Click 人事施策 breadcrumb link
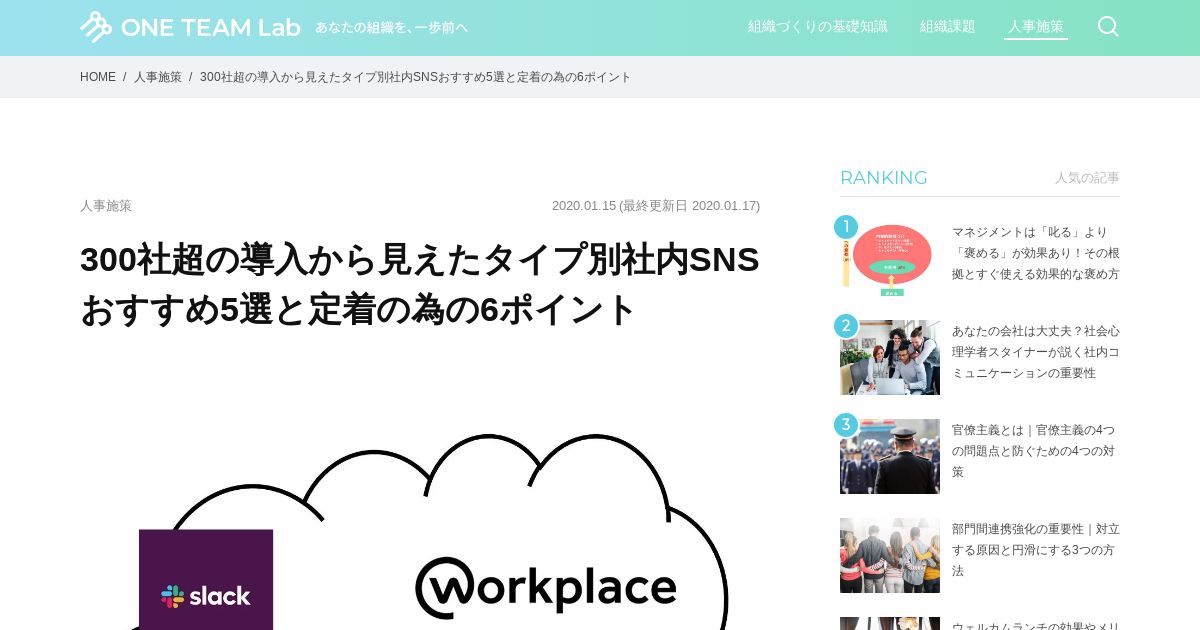 coord(158,77)
